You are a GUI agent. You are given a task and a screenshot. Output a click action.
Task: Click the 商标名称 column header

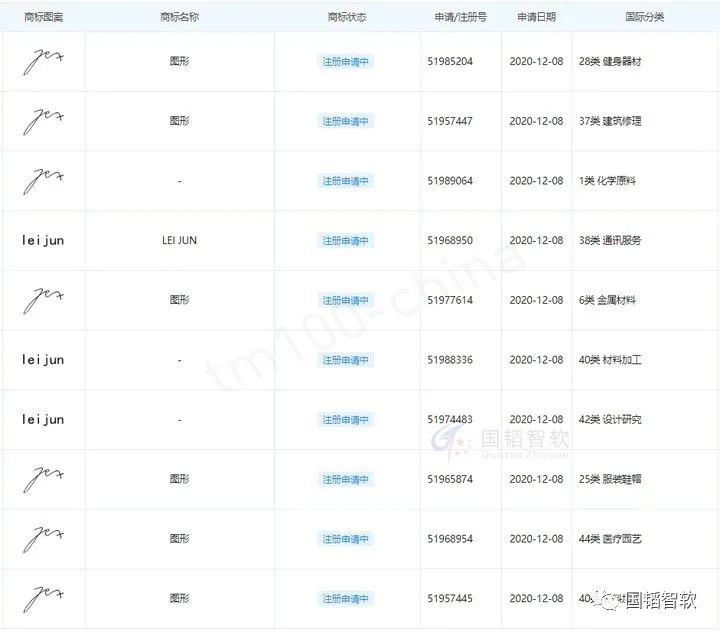point(180,17)
